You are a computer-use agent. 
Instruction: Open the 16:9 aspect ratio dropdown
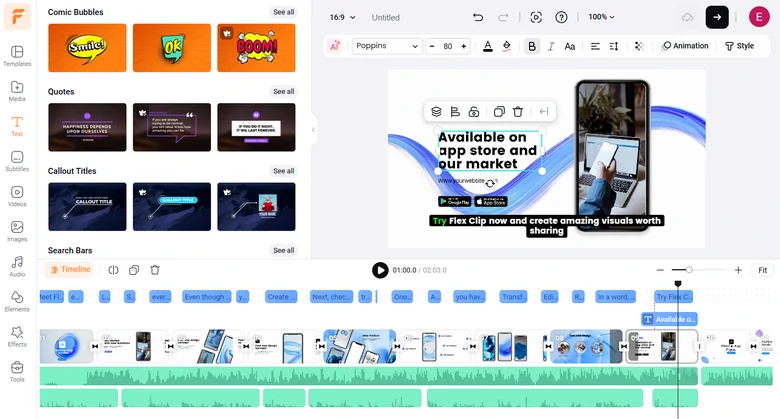click(342, 17)
